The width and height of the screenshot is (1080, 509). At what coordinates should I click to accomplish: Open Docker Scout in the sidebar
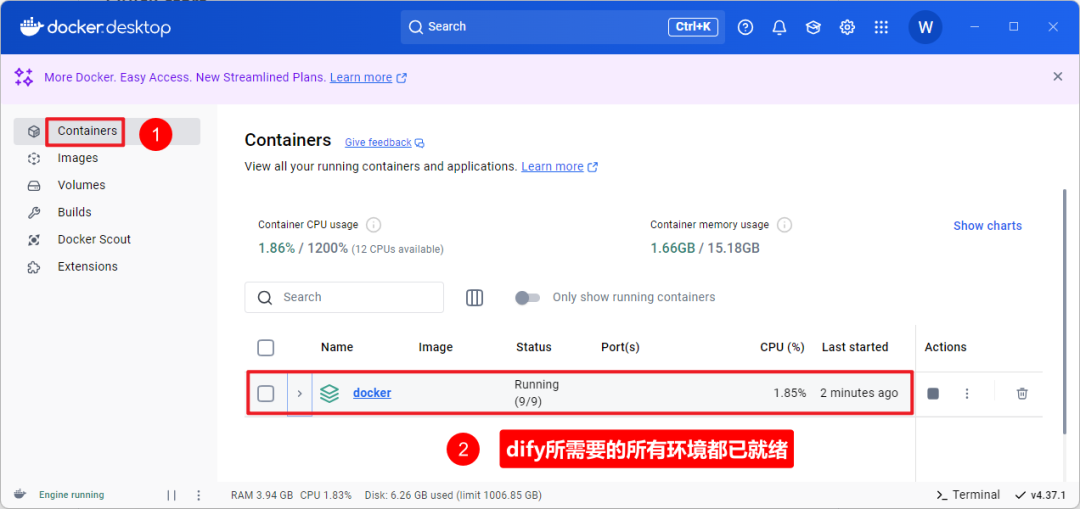pyautogui.click(x=107, y=240)
